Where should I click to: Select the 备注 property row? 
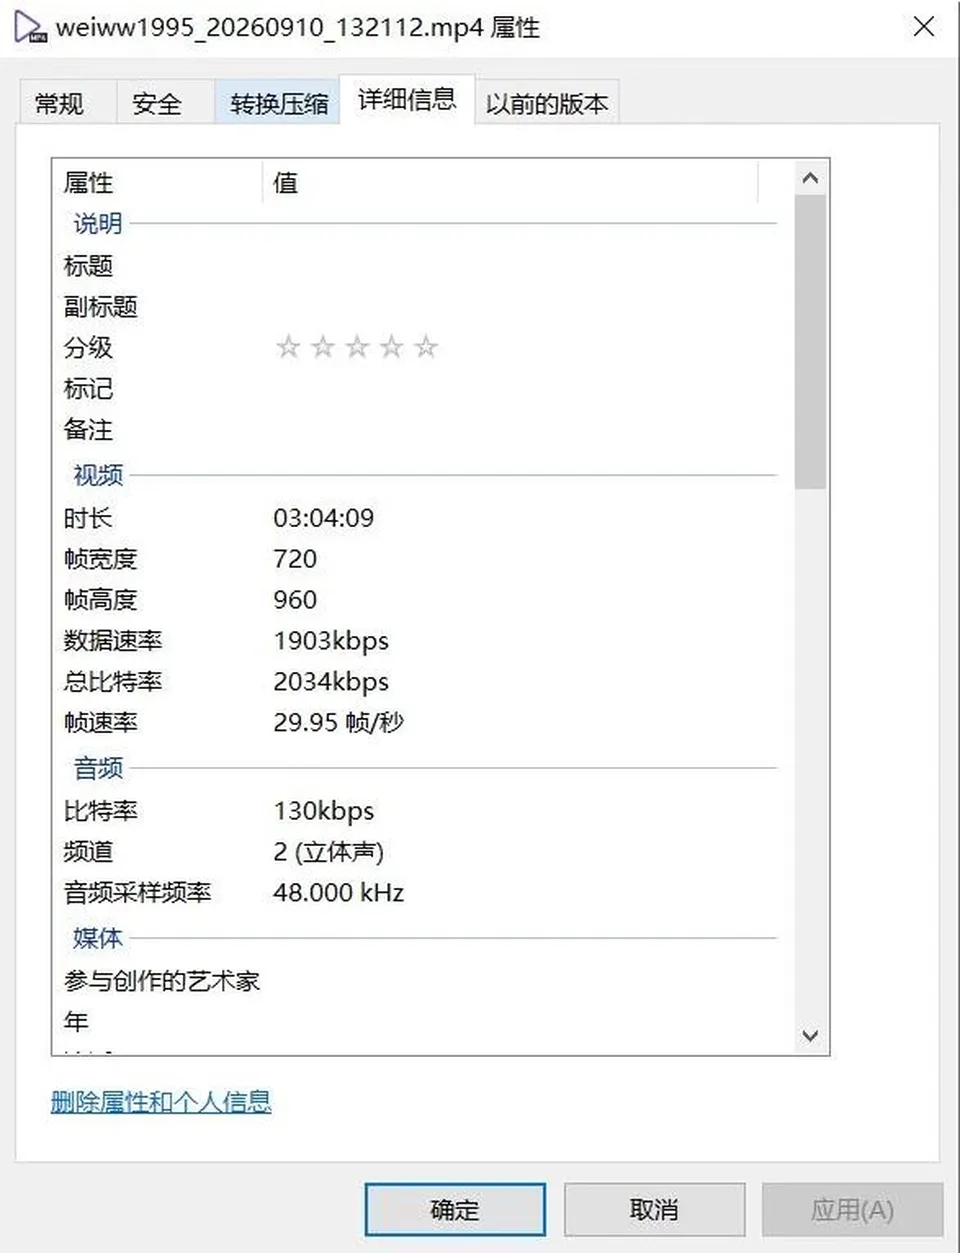[x=415, y=430]
